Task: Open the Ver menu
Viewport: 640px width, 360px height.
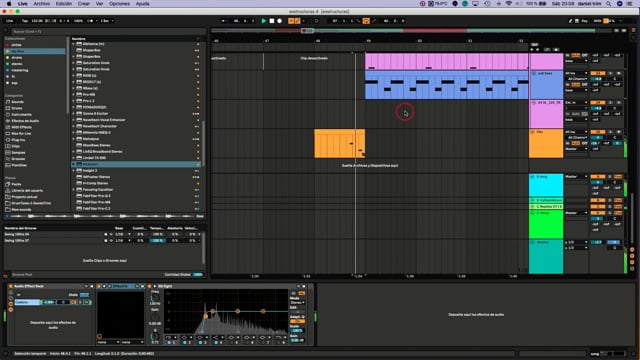Action: (x=99, y=4)
